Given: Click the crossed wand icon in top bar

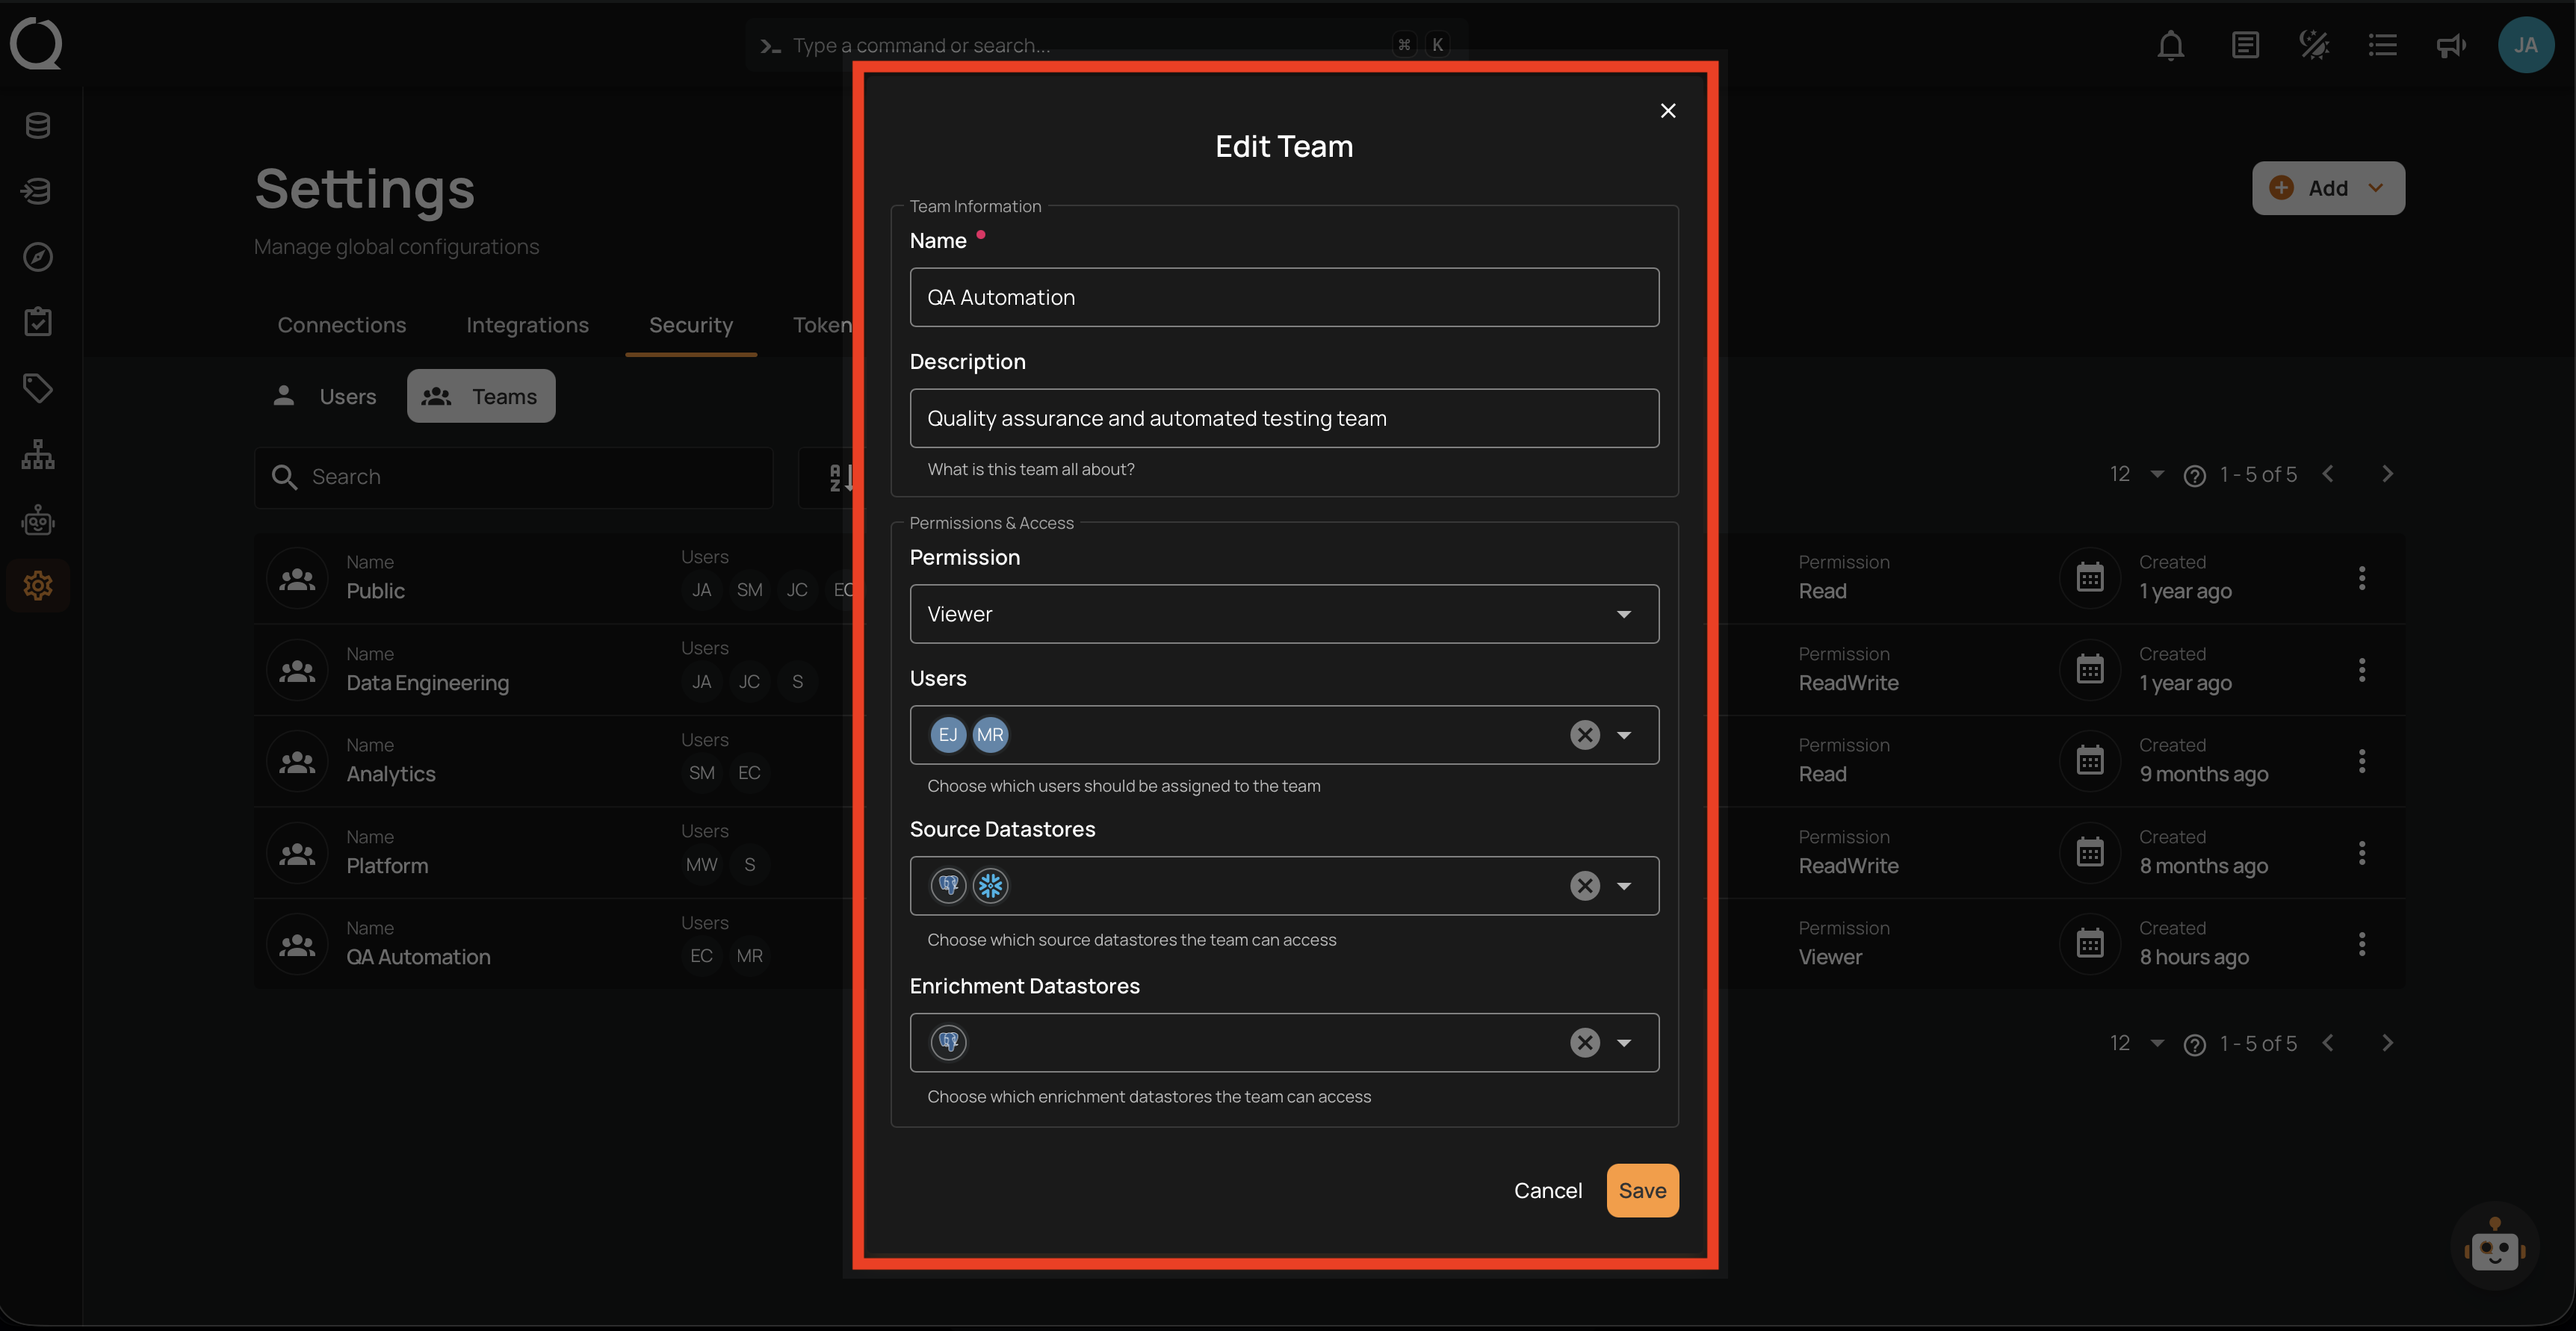Looking at the screenshot, I should [2314, 45].
